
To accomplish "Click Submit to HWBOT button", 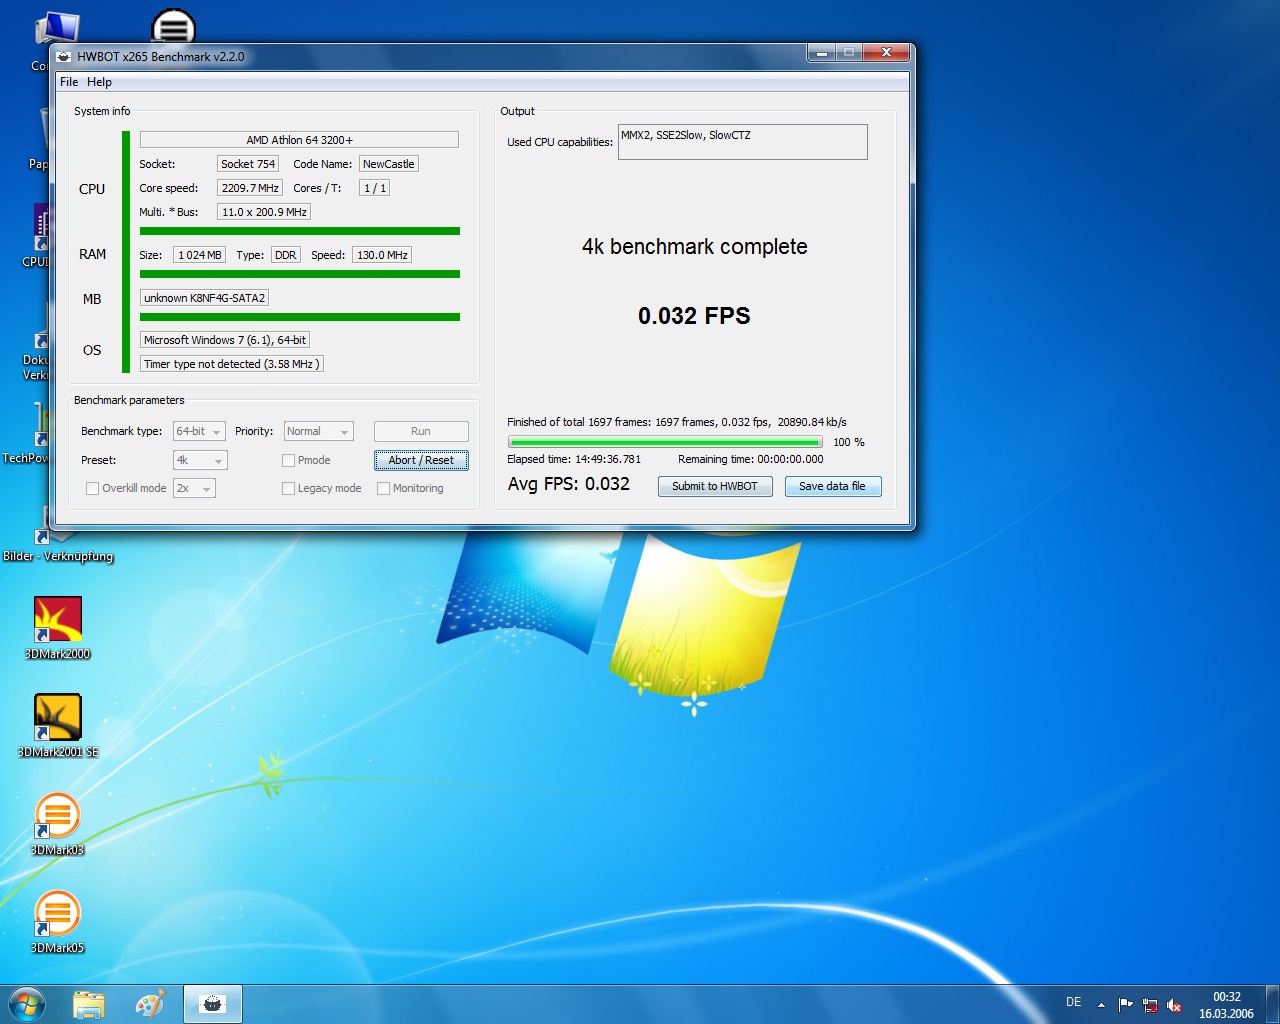I will pyautogui.click(x=715, y=486).
